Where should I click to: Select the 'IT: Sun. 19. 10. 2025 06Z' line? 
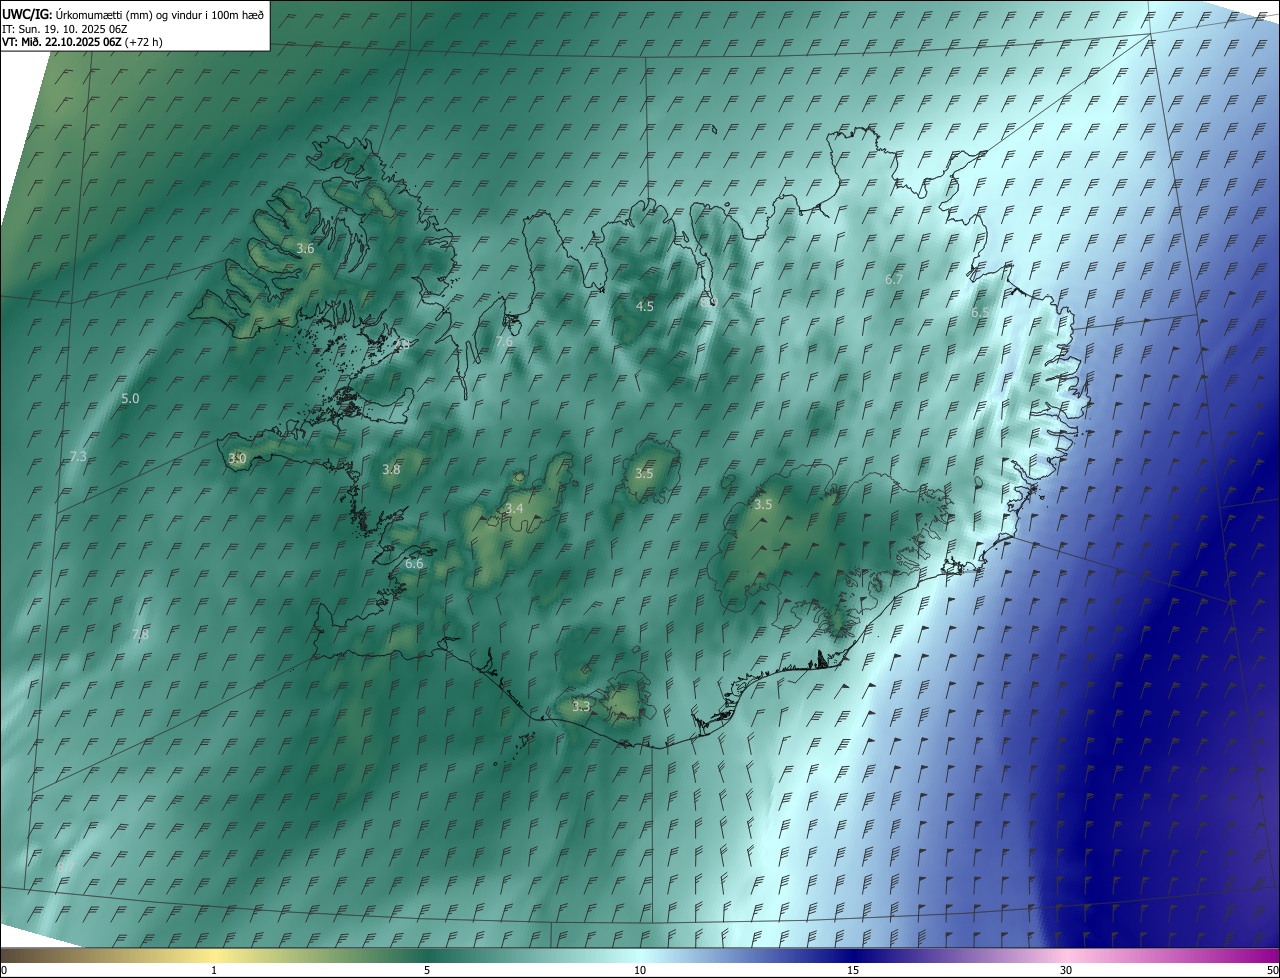coord(65,28)
